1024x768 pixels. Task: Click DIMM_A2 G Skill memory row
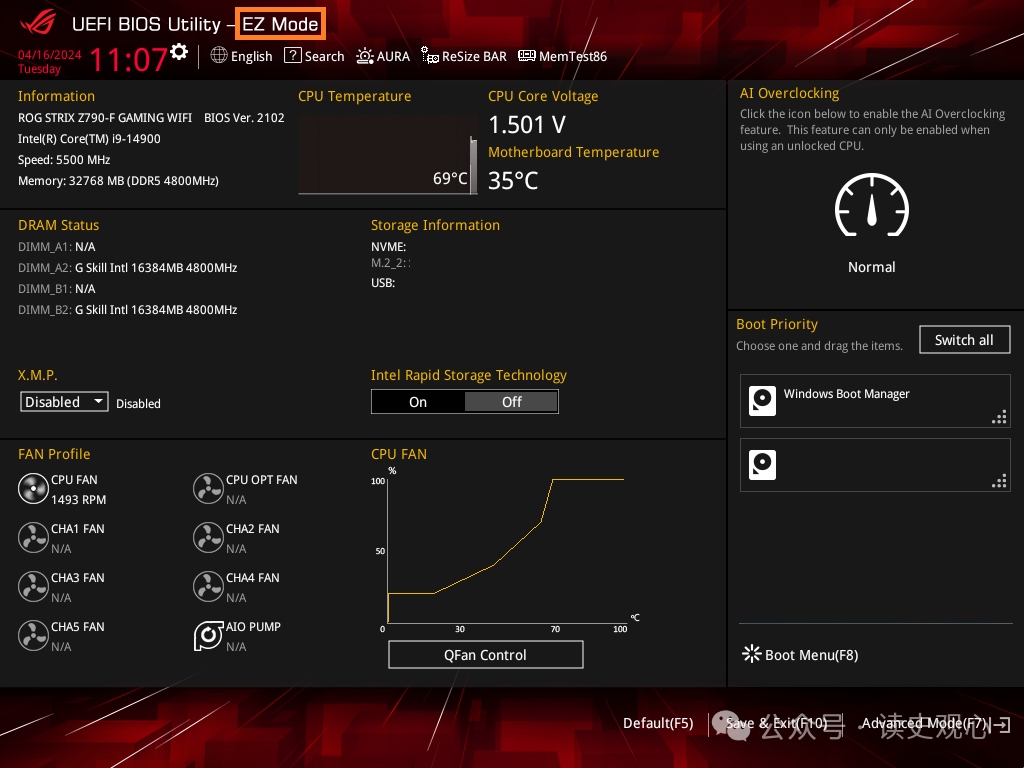click(x=127, y=268)
